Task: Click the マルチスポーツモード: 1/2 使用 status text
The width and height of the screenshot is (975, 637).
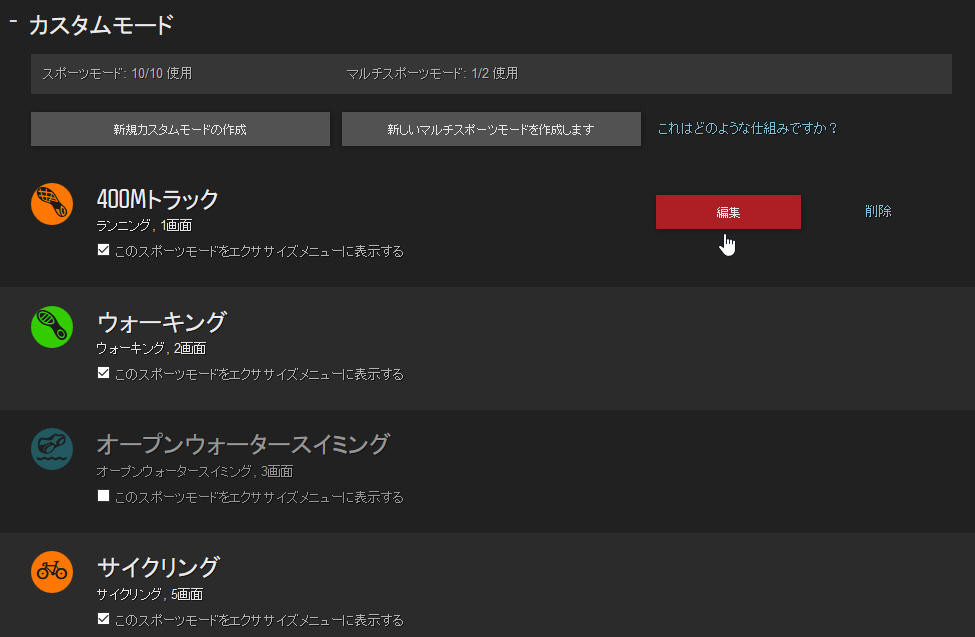Action: (x=432, y=73)
